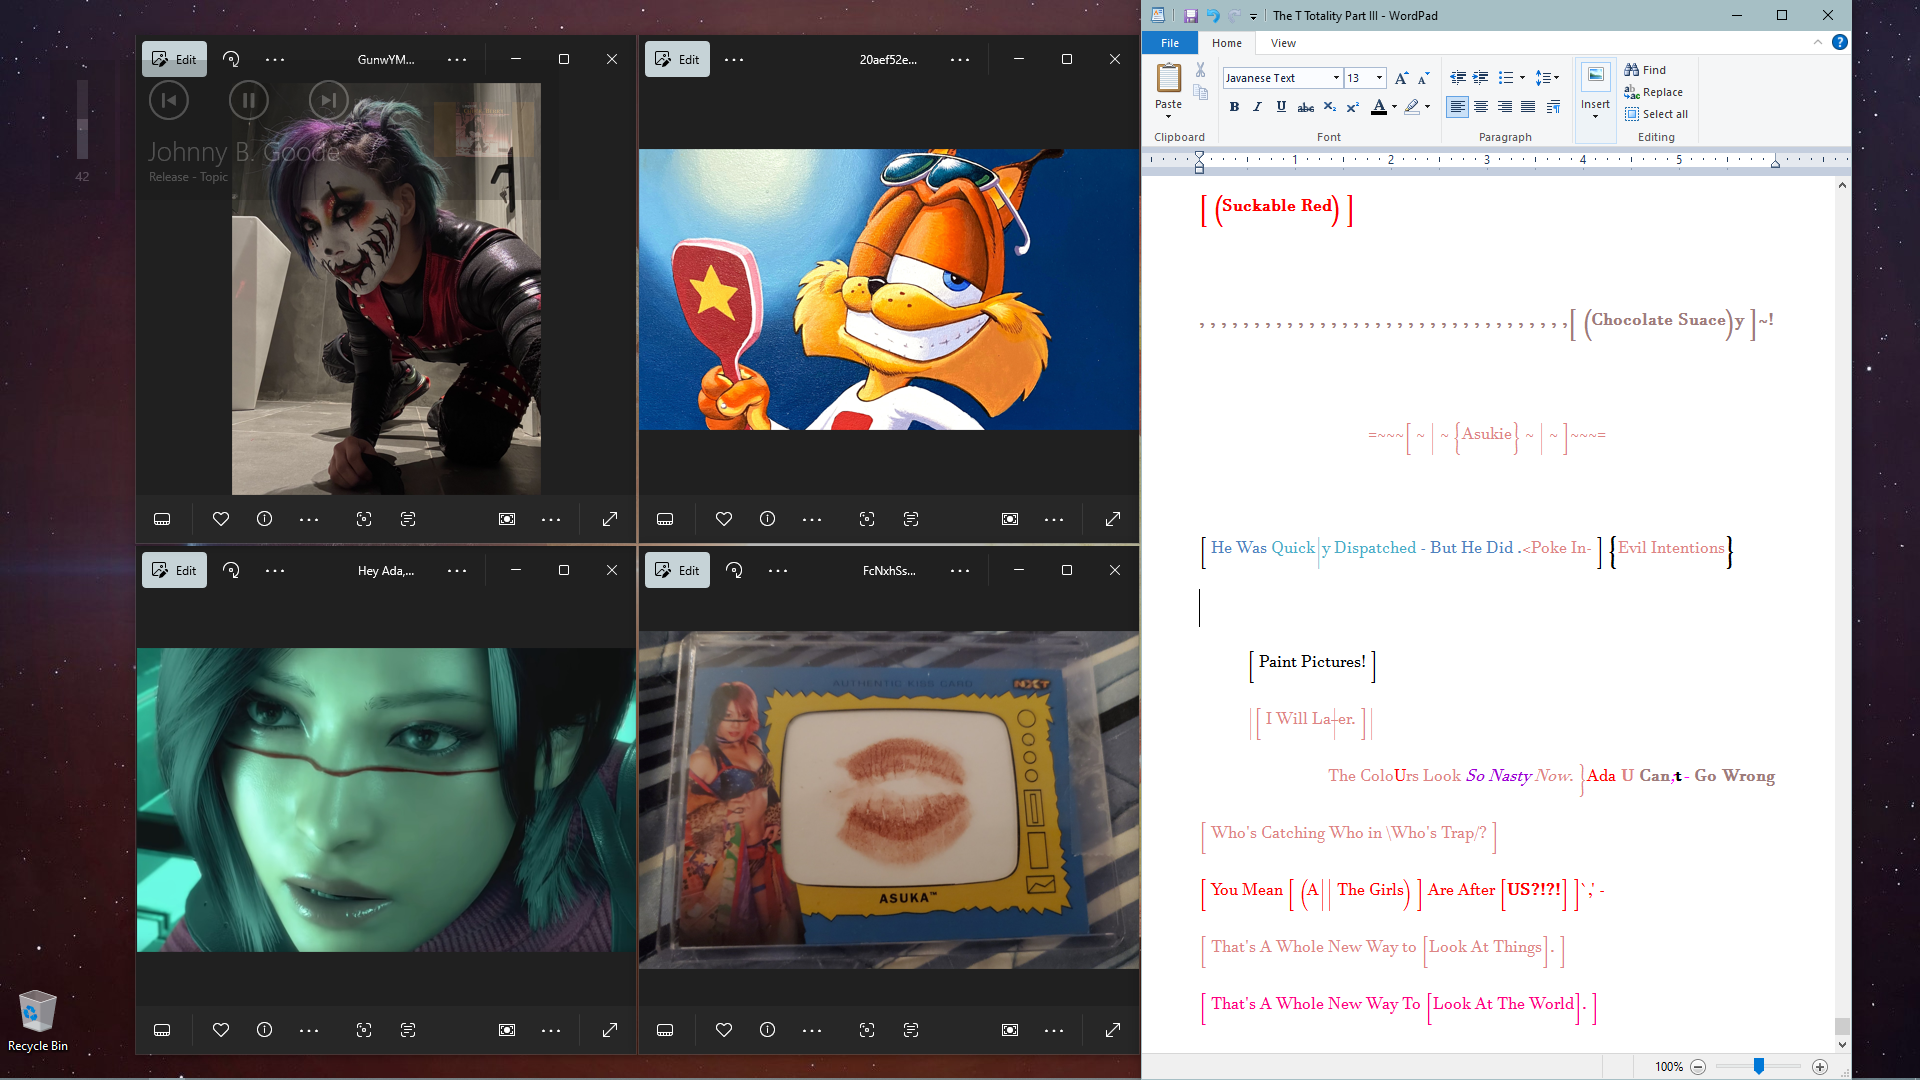The width and height of the screenshot is (1920, 1080).
Task: Edit the Hey Ada photo
Action: tap(174, 570)
